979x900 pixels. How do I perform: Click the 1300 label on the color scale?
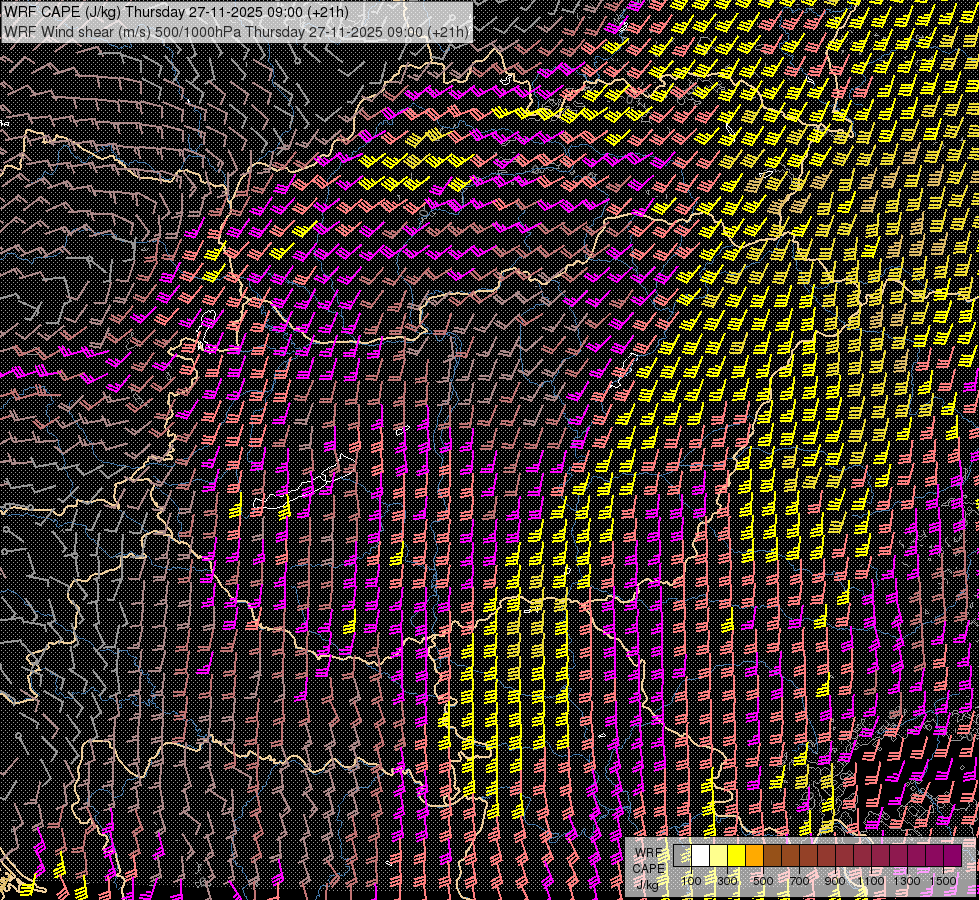click(x=907, y=881)
